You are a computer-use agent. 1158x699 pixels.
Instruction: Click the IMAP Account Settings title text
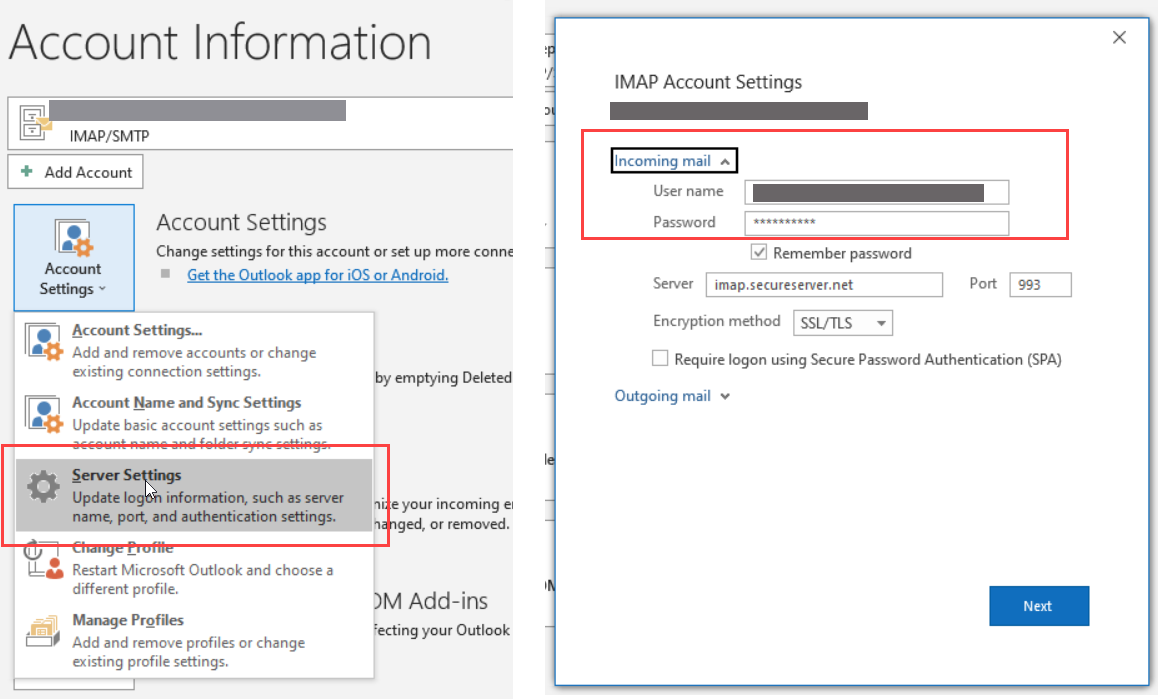click(x=708, y=82)
